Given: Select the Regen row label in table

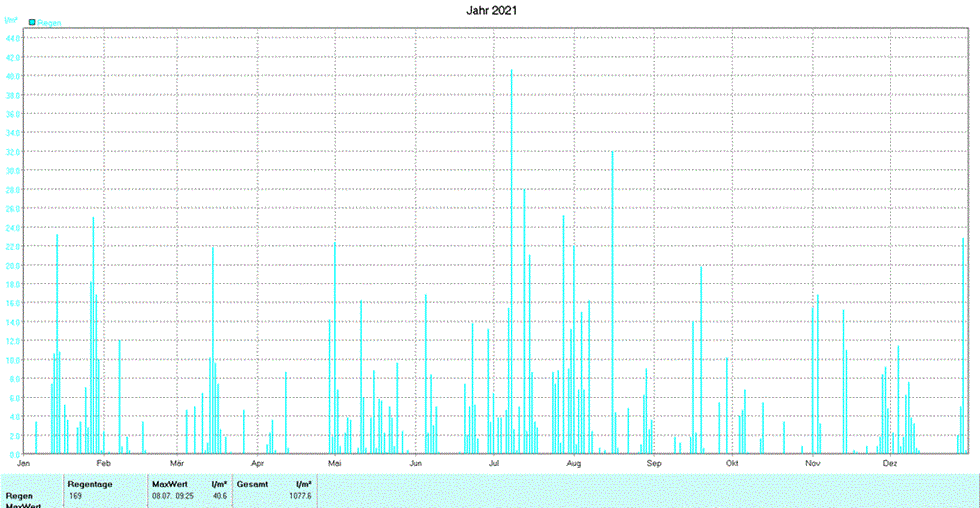Looking at the screenshot, I should point(19,496).
